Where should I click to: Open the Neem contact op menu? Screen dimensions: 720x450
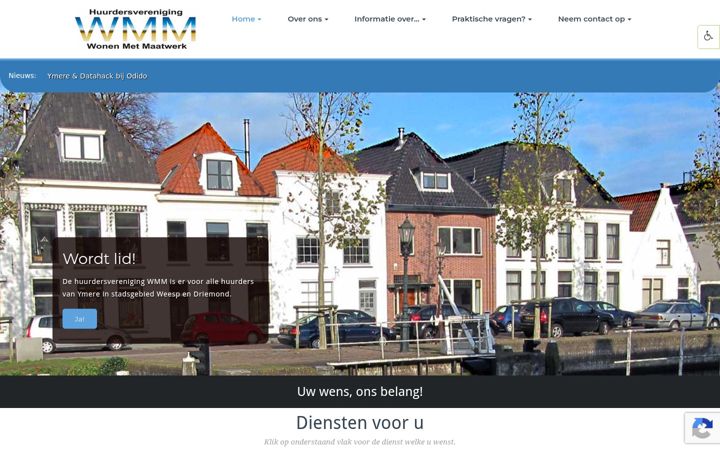594,19
